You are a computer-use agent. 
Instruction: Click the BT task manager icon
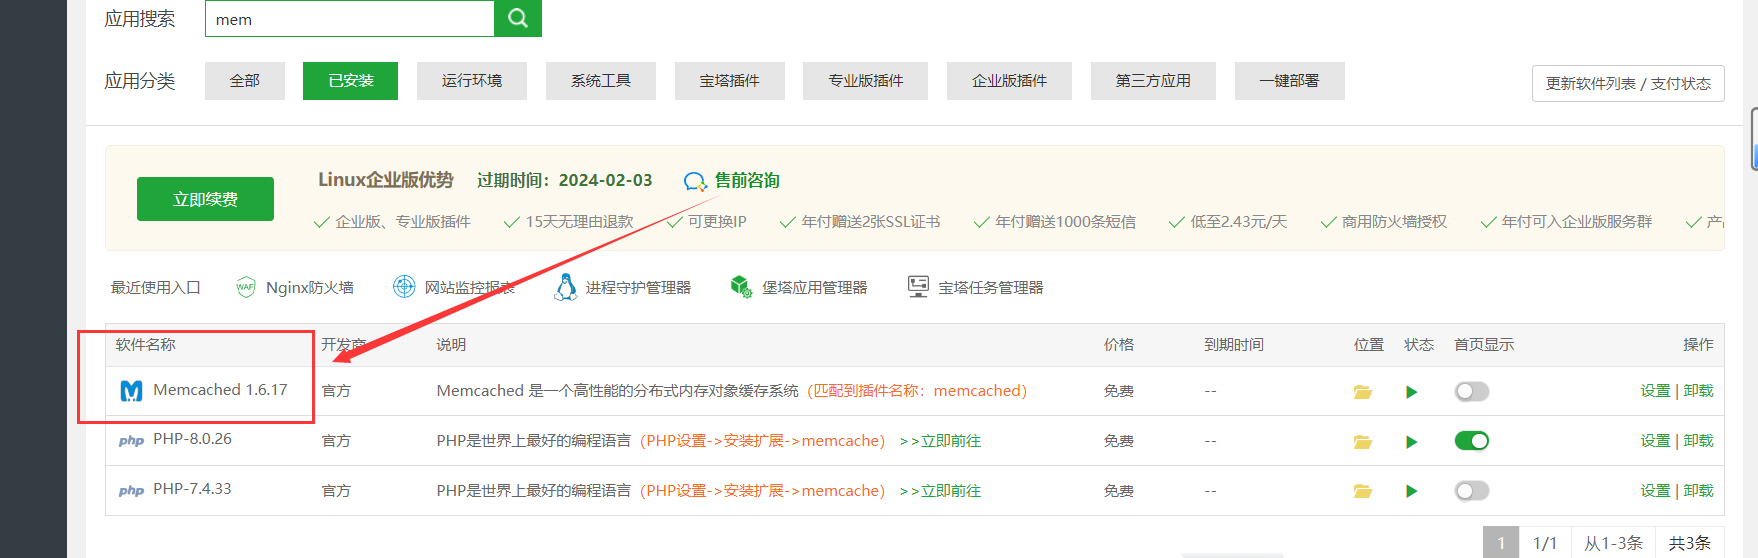point(918,287)
